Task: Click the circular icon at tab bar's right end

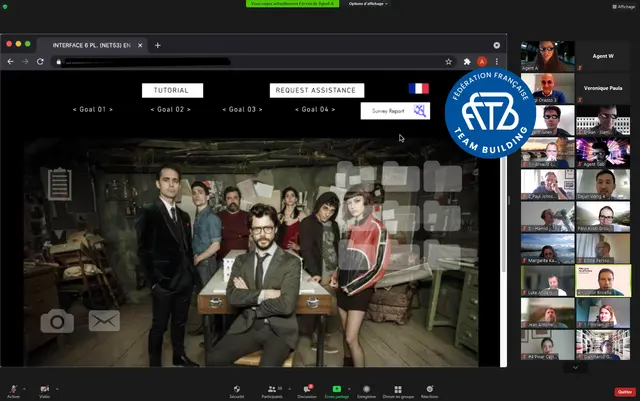Action: 496,45
